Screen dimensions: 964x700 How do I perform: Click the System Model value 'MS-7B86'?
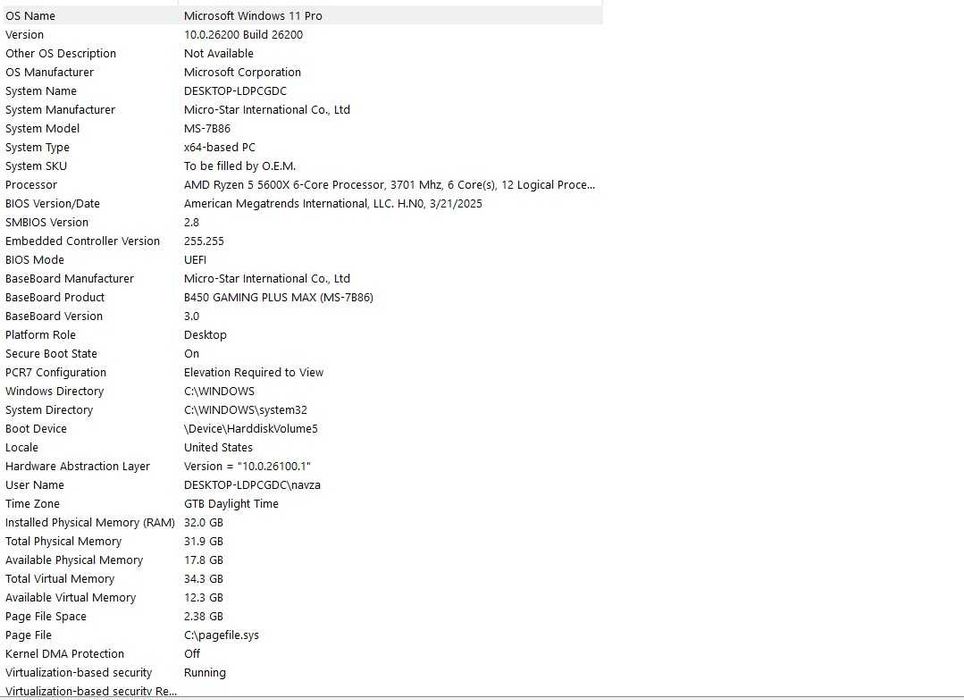click(207, 128)
